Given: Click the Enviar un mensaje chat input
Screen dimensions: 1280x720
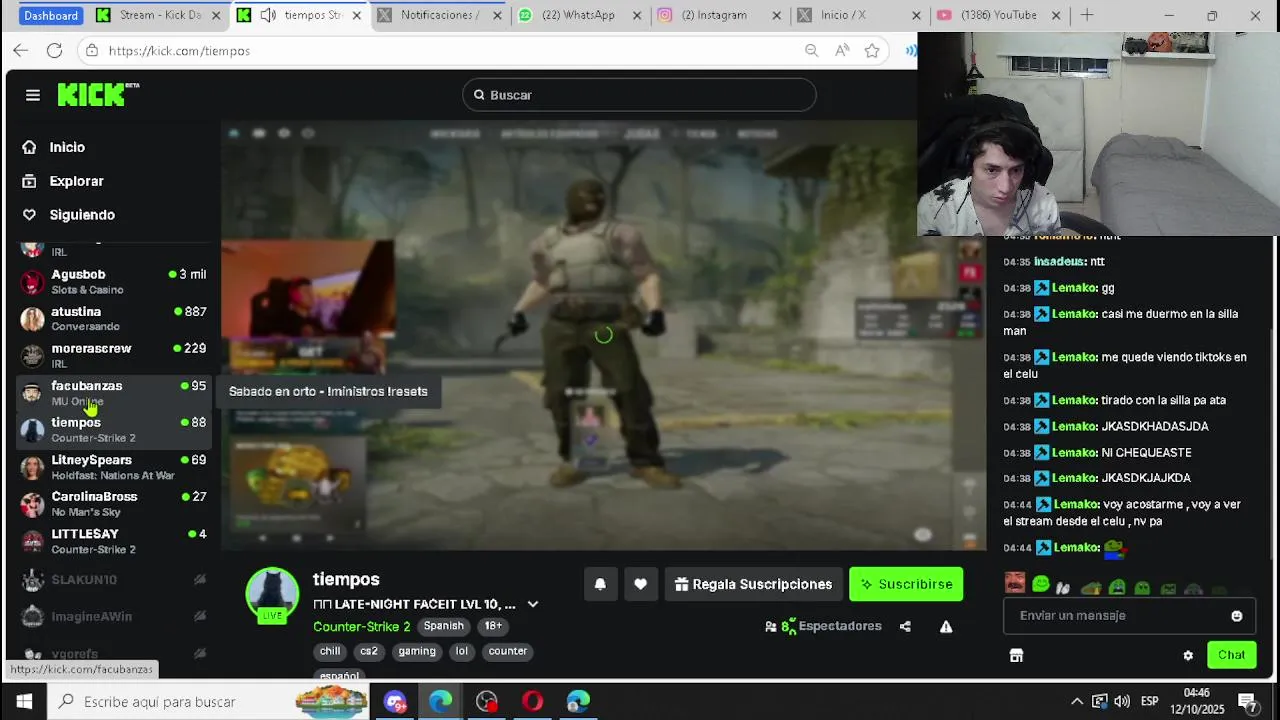Looking at the screenshot, I should [x=1128, y=616].
